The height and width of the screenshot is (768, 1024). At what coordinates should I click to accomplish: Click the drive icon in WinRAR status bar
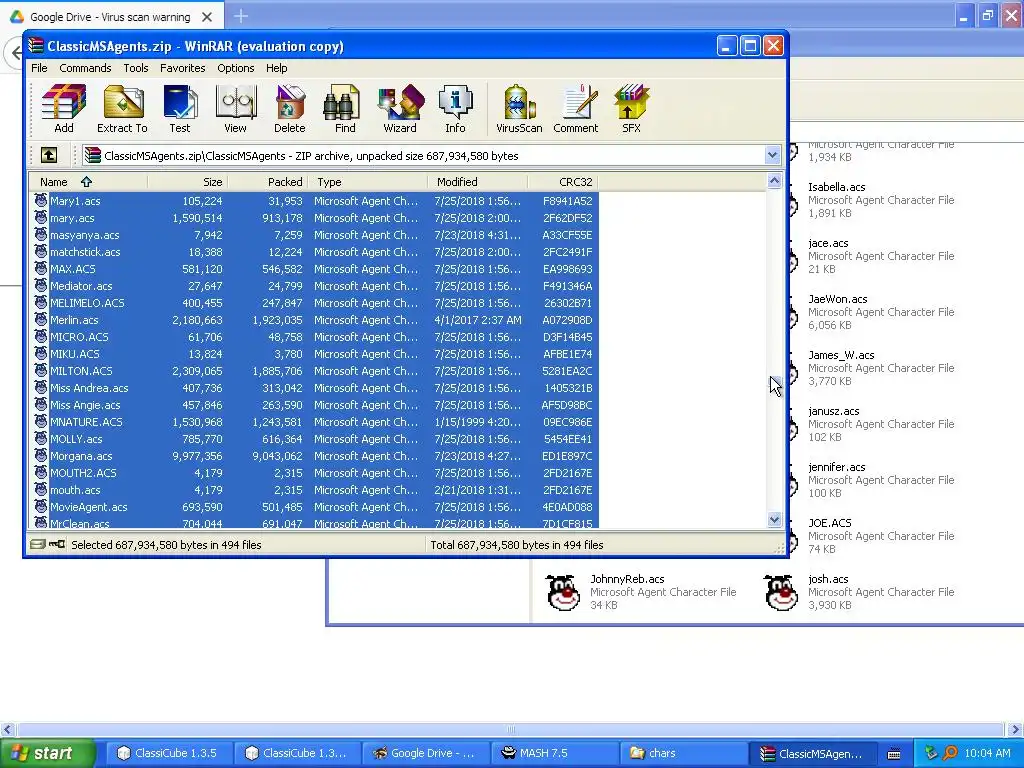(38, 544)
